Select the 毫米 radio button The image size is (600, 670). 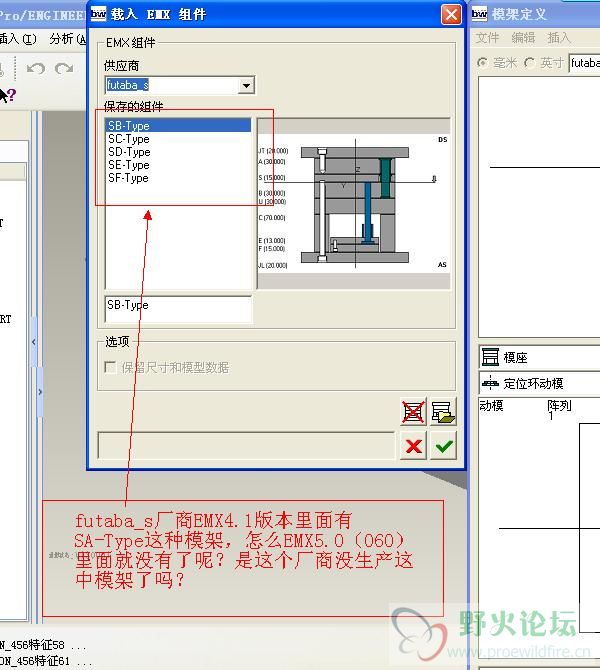482,63
